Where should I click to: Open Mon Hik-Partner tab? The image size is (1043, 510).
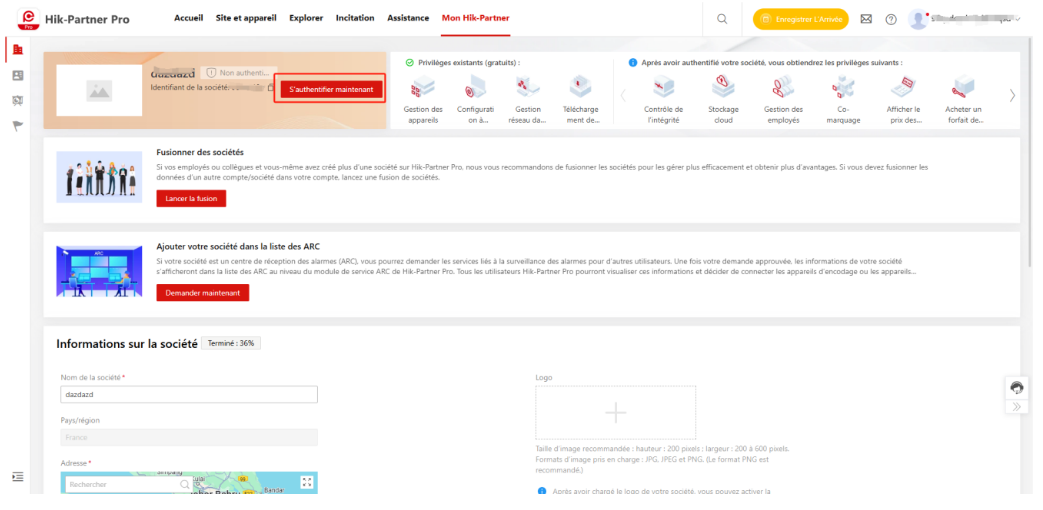coord(476,18)
